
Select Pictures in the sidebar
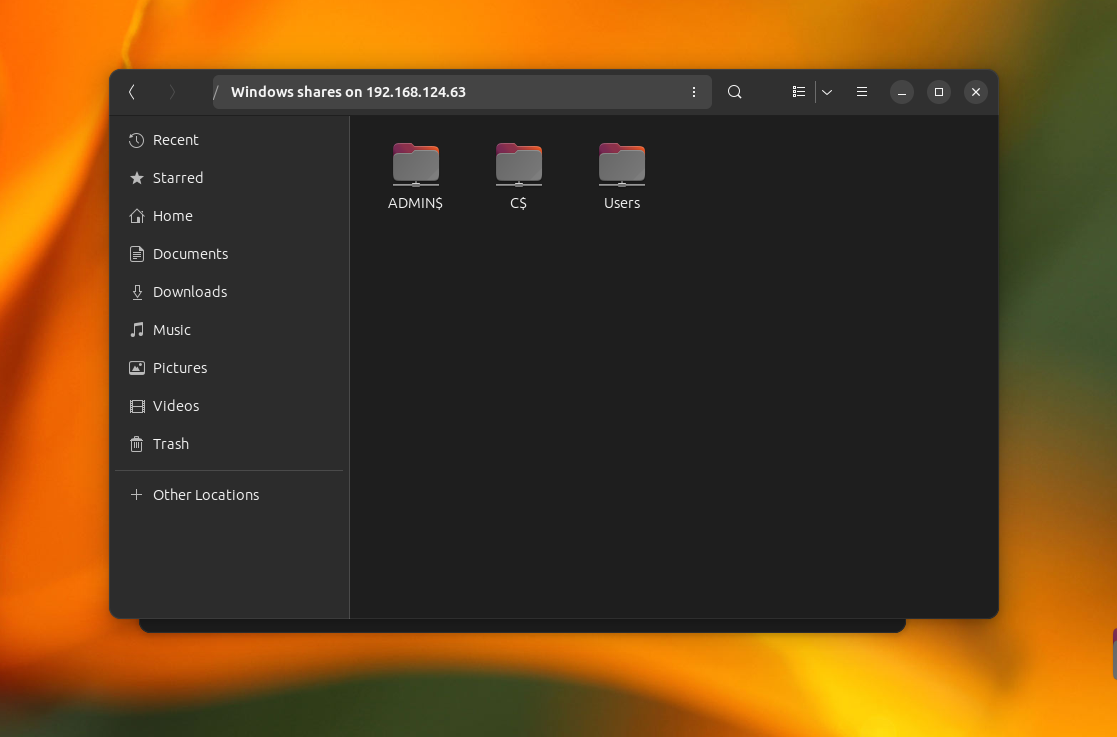coord(180,368)
